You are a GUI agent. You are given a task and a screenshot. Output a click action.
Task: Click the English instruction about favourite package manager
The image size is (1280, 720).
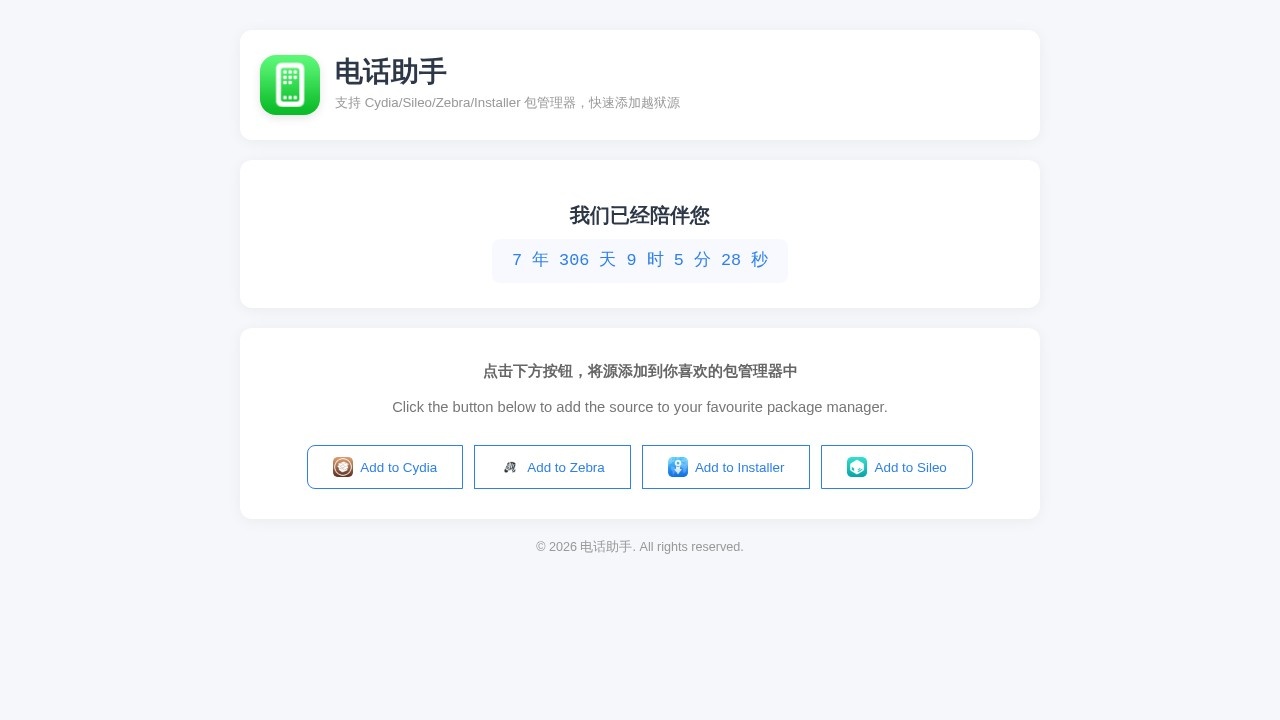640,407
